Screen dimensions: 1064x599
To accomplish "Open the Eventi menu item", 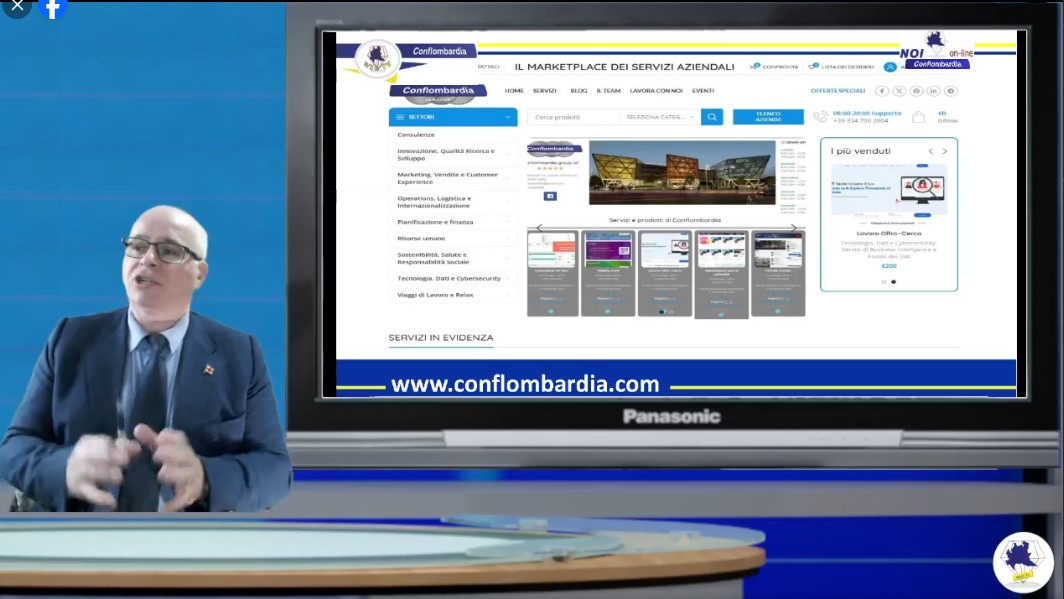I will click(703, 91).
